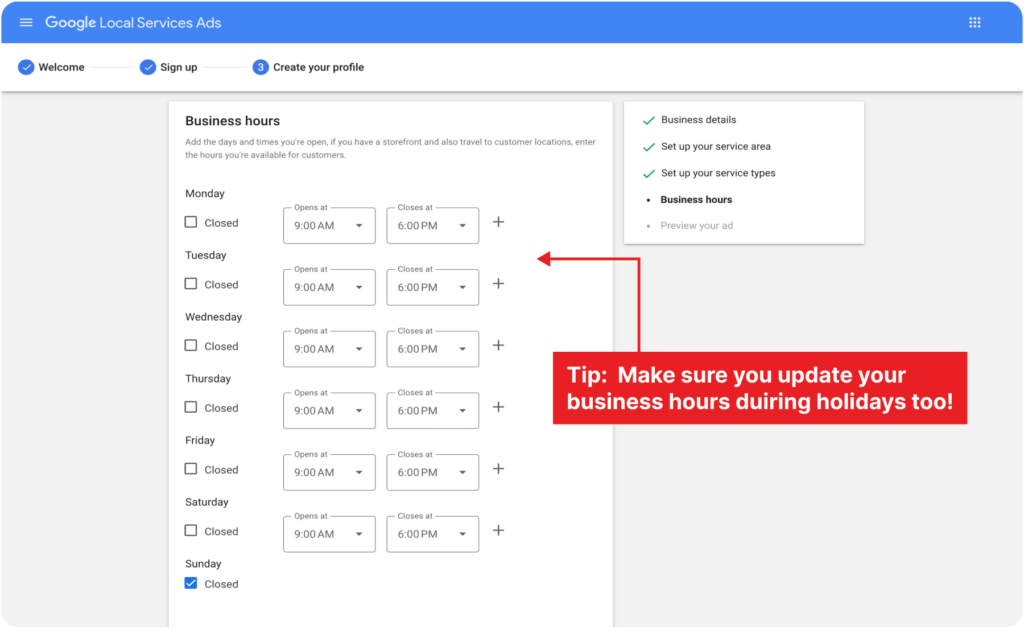Mark Tuesday as closed

point(191,284)
